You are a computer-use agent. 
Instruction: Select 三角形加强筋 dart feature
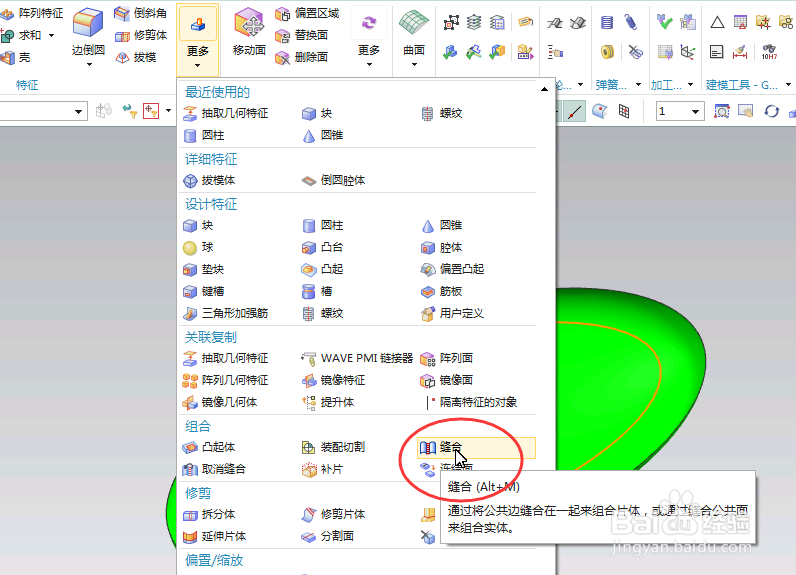[x=225, y=314]
